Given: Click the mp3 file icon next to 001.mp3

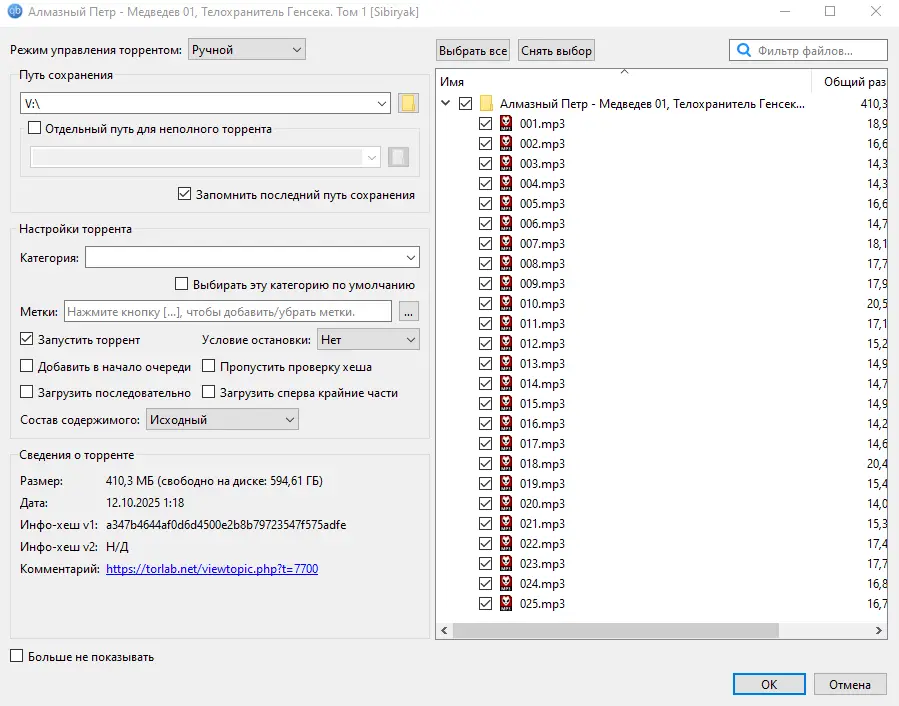Looking at the screenshot, I should (507, 124).
